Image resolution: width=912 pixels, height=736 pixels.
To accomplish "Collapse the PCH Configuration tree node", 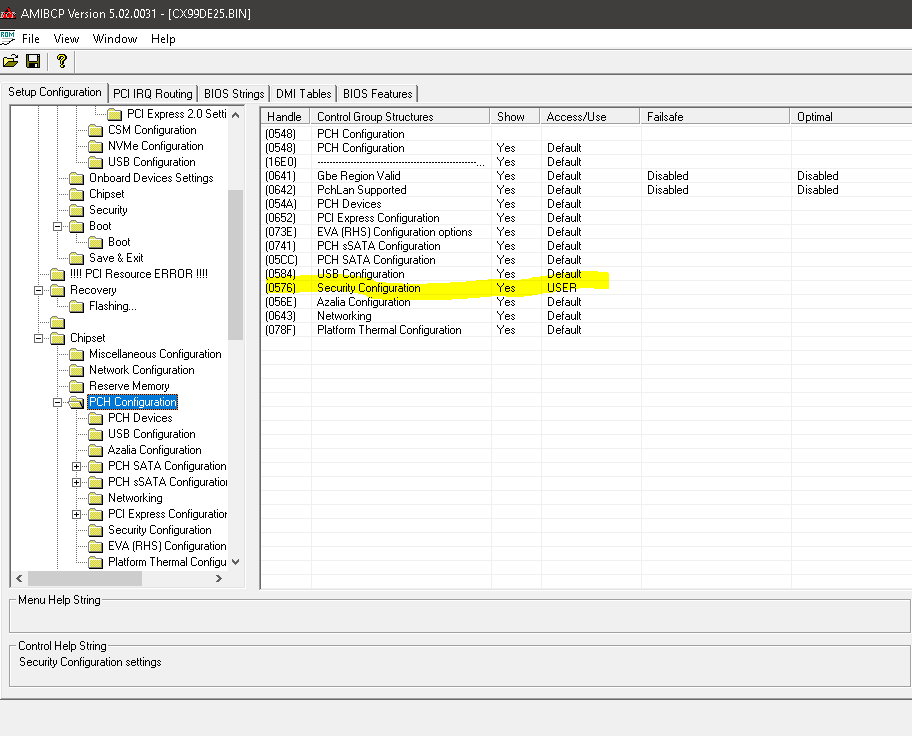I will point(57,403).
